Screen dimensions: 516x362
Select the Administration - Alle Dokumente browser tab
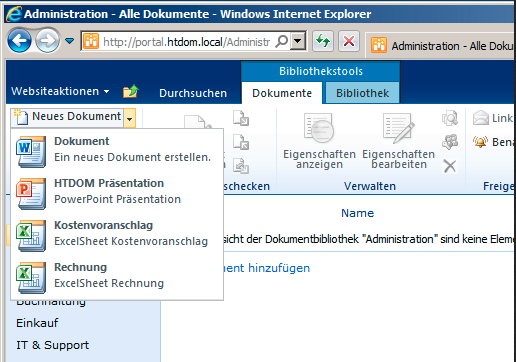point(440,46)
